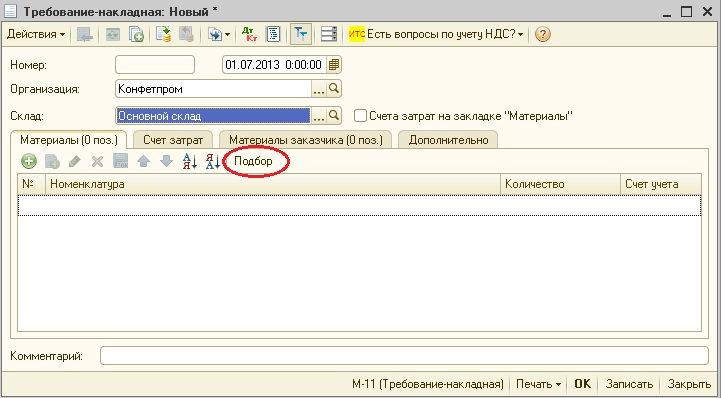Image resolution: width=721 pixels, height=398 pixels.
Task: Click the help question-mark icon
Action: click(x=543, y=34)
